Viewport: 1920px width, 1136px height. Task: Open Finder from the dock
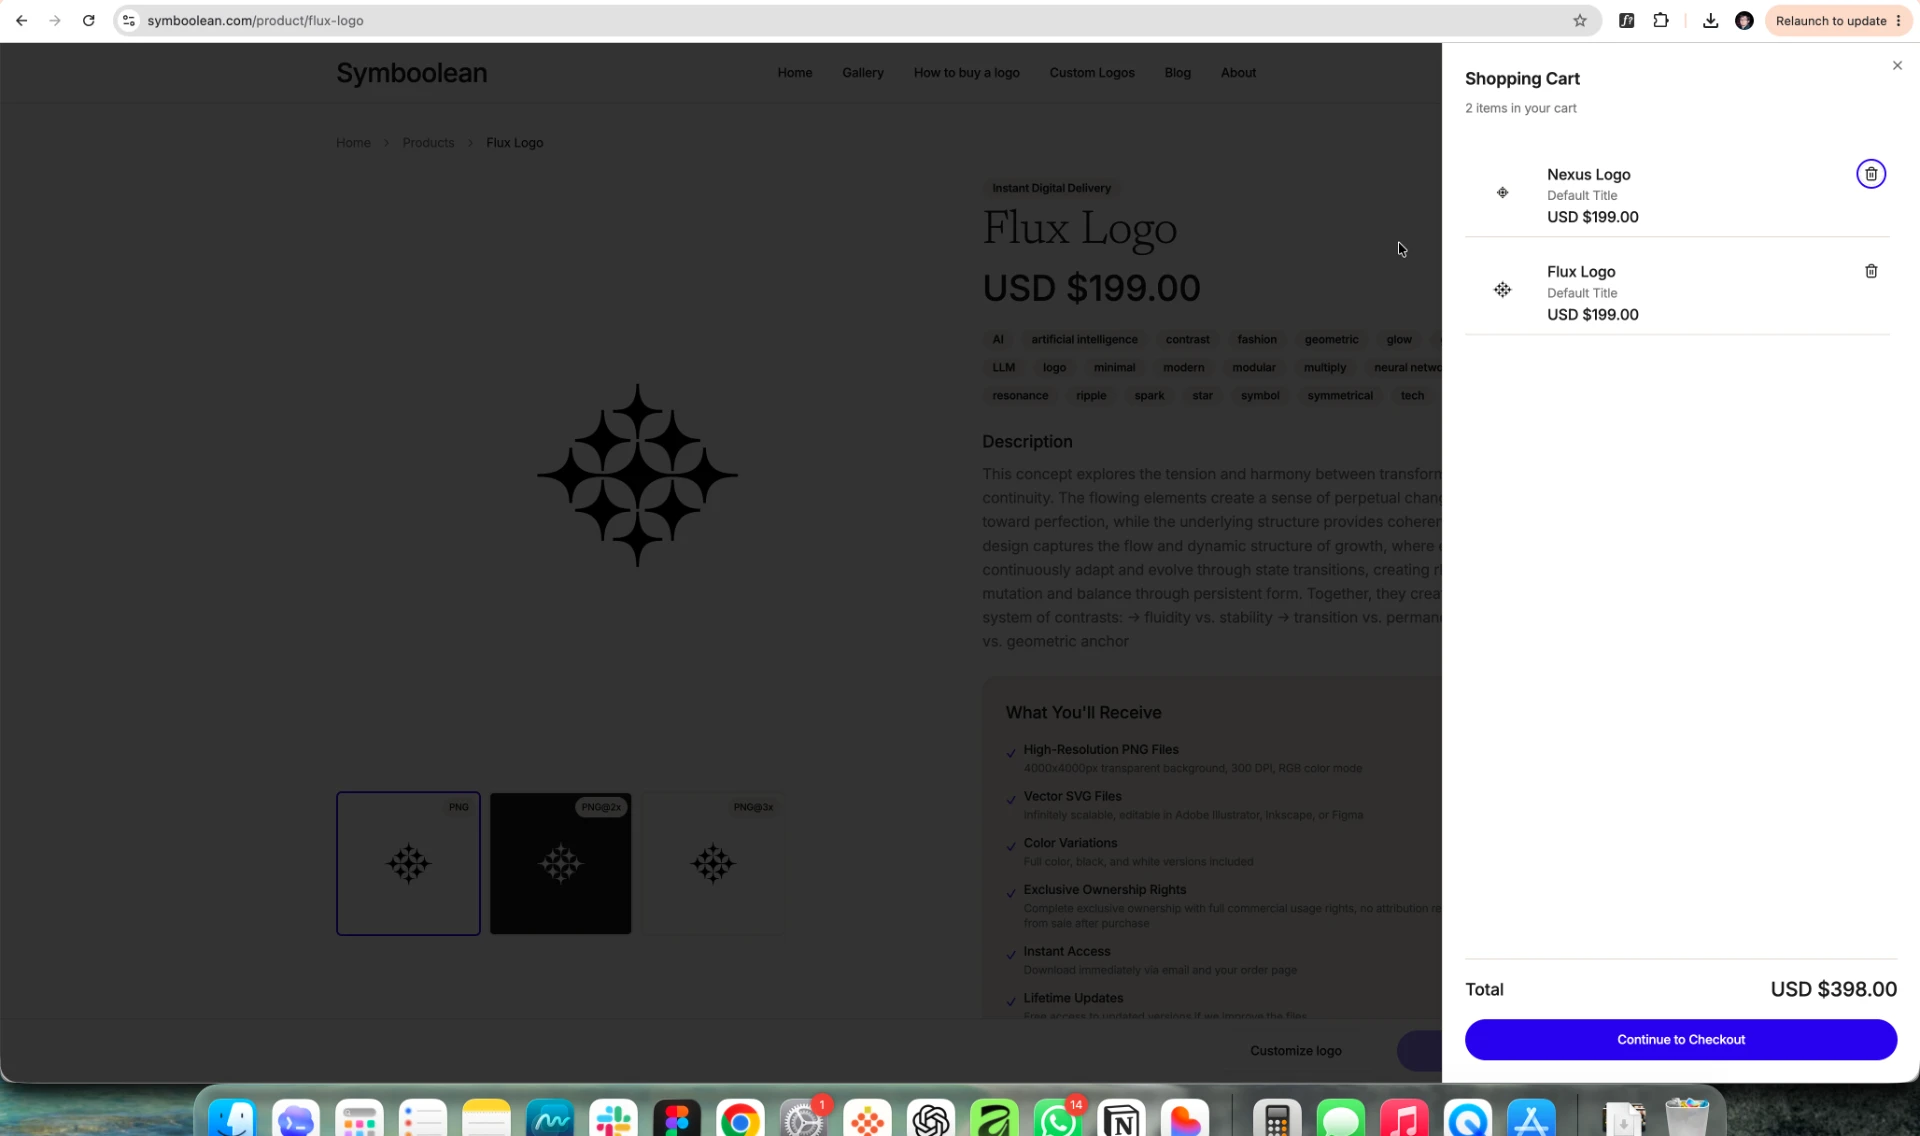232,1120
